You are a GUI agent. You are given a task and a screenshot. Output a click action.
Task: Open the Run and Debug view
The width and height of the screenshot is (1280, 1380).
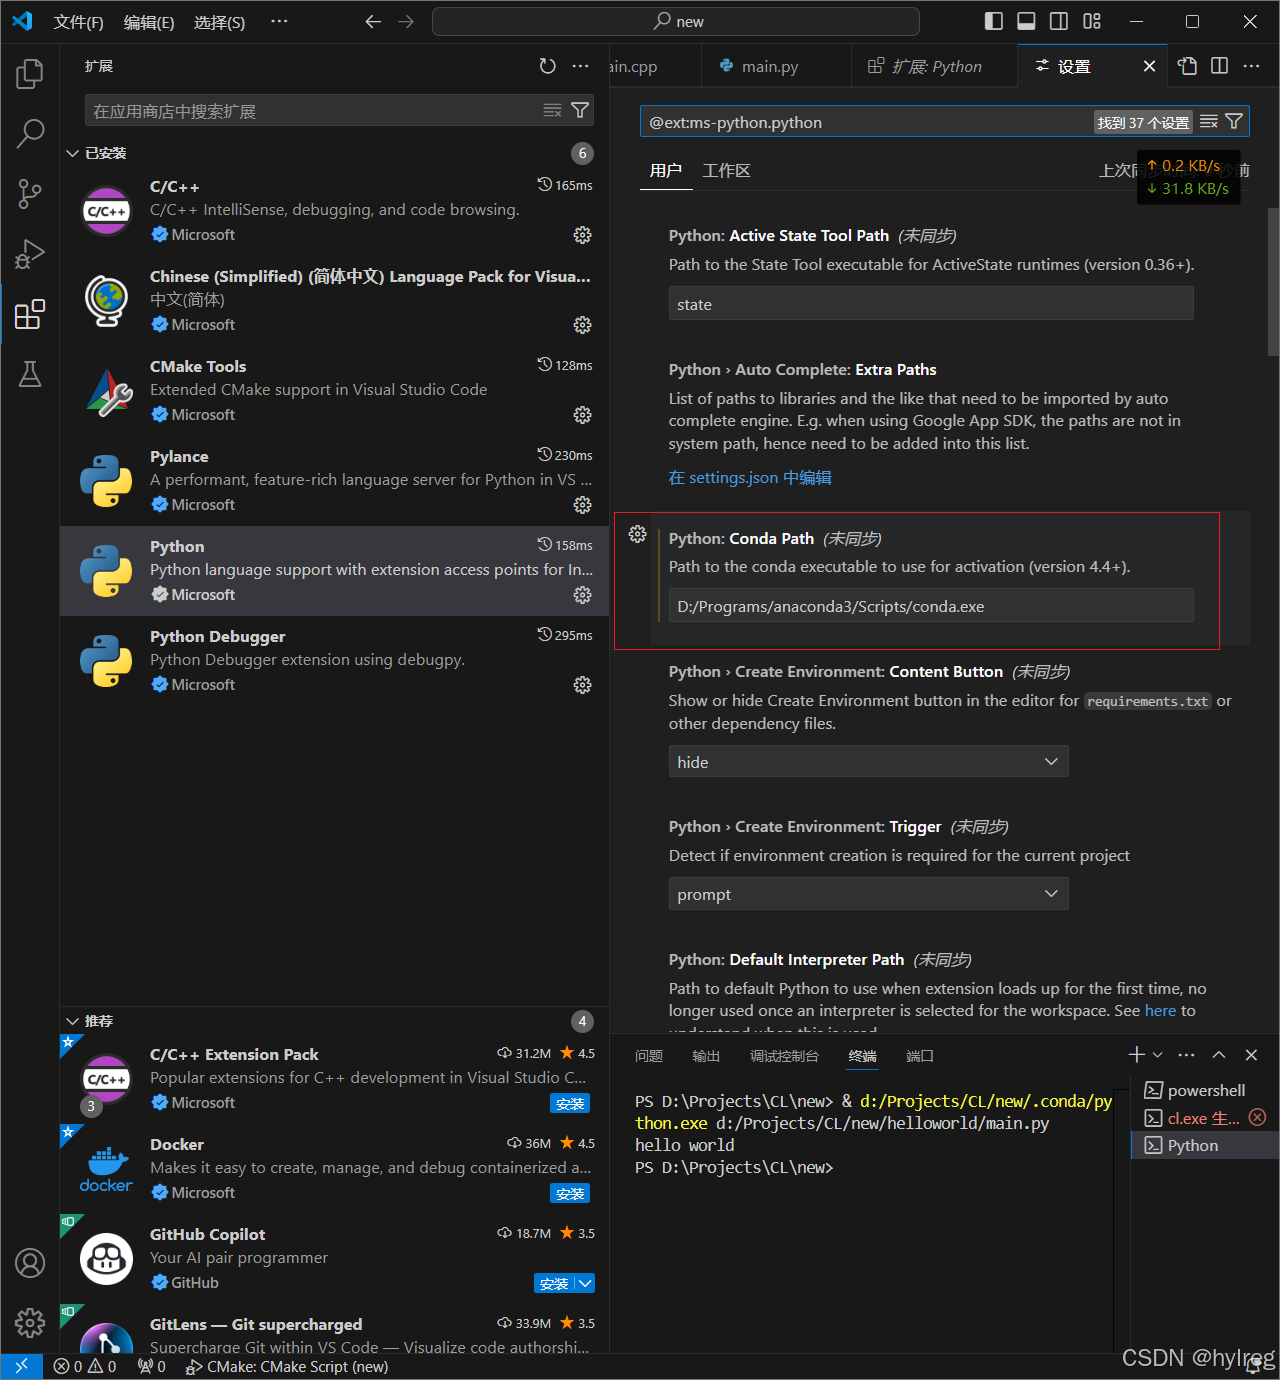(x=29, y=253)
